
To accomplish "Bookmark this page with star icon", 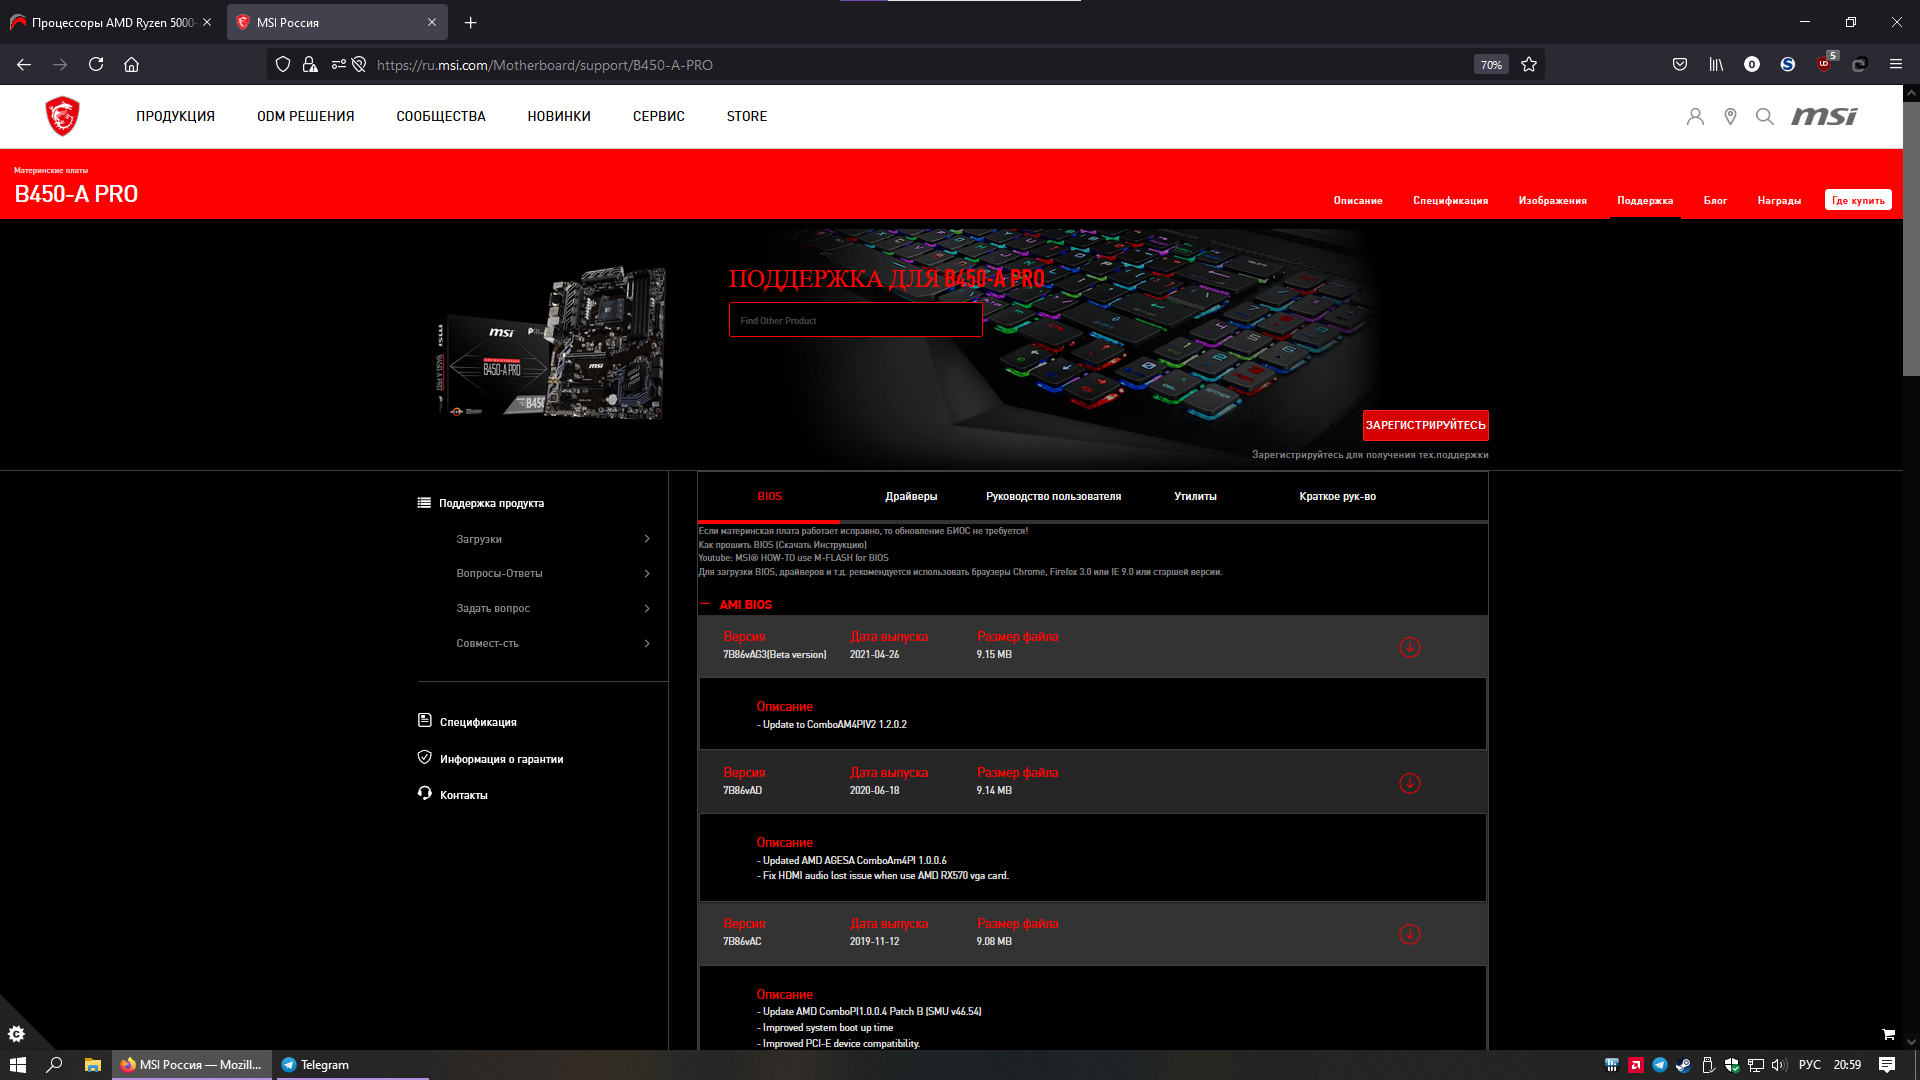I will tap(1529, 65).
